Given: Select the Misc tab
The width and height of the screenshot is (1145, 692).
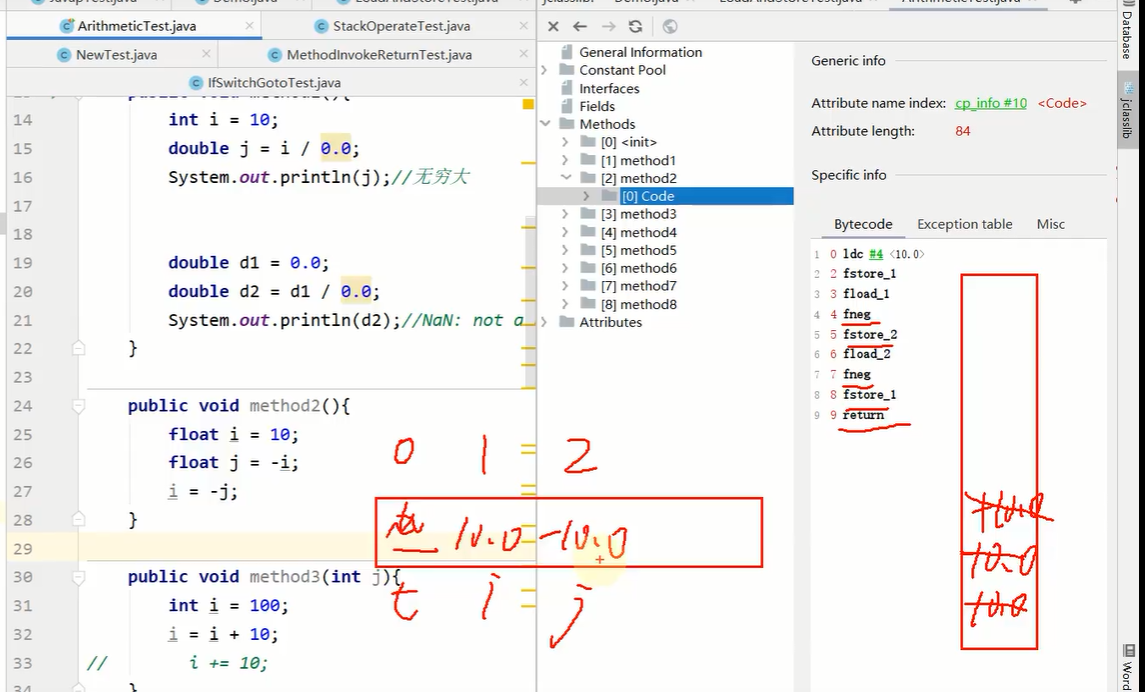Looking at the screenshot, I should click(x=1050, y=224).
